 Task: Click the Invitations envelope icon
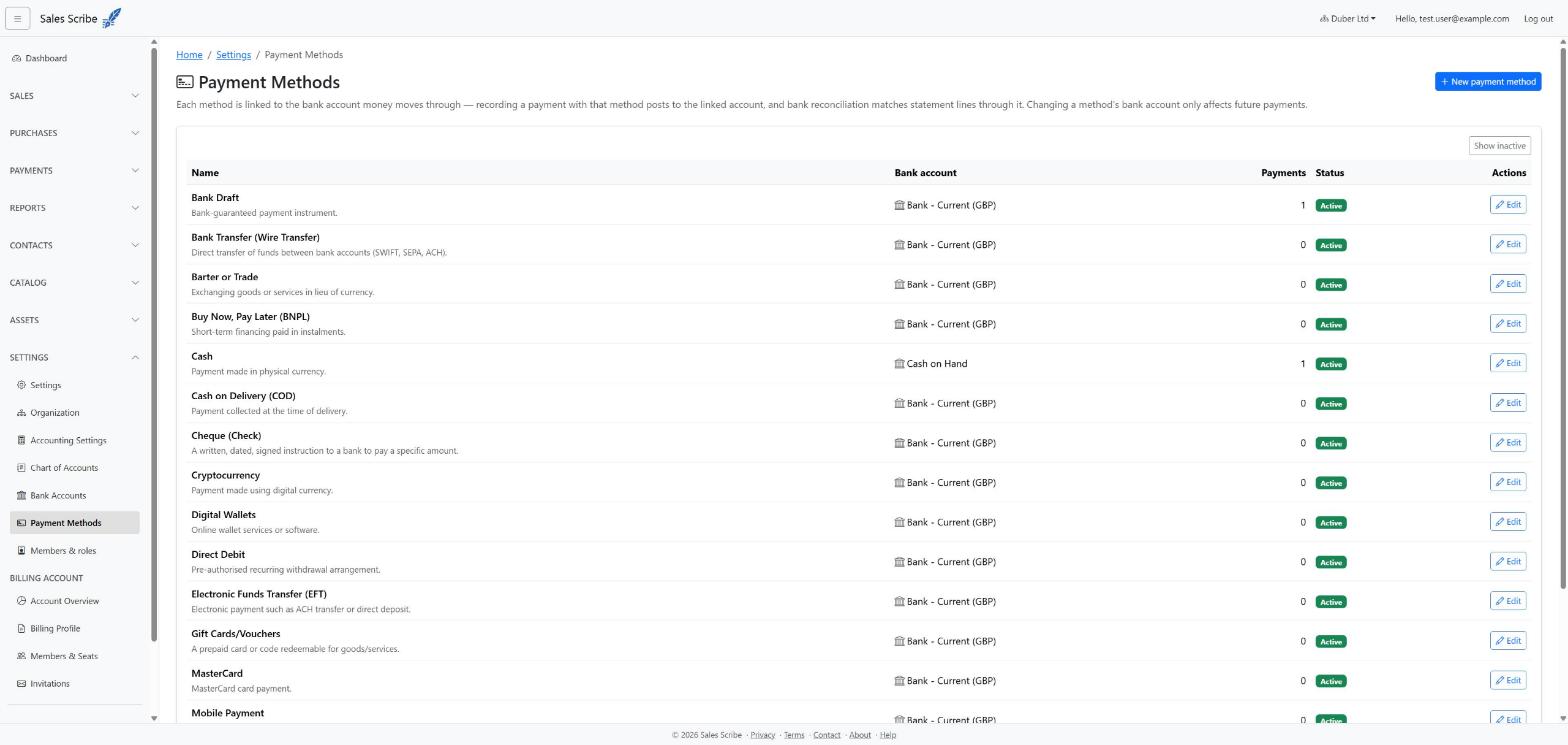21,684
